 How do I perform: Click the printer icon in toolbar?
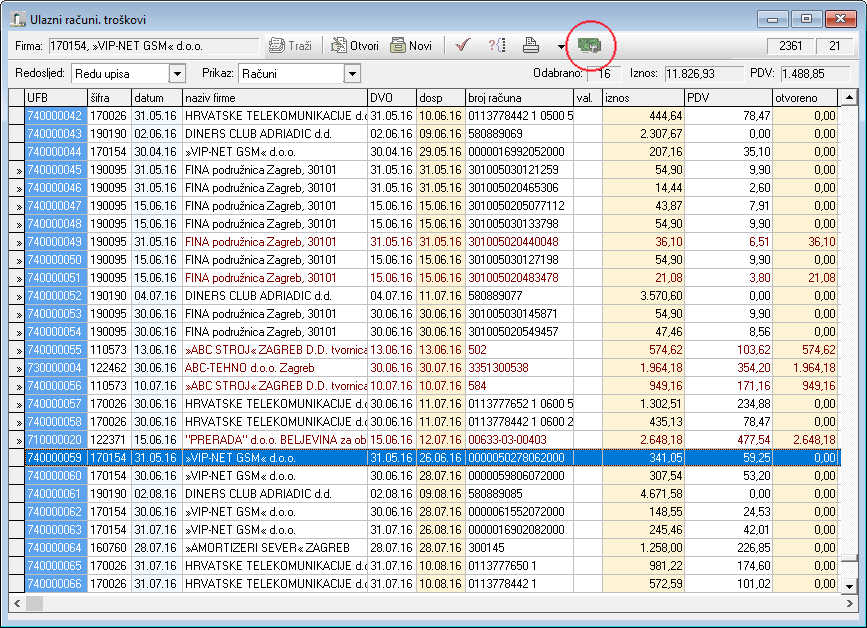pyautogui.click(x=531, y=45)
